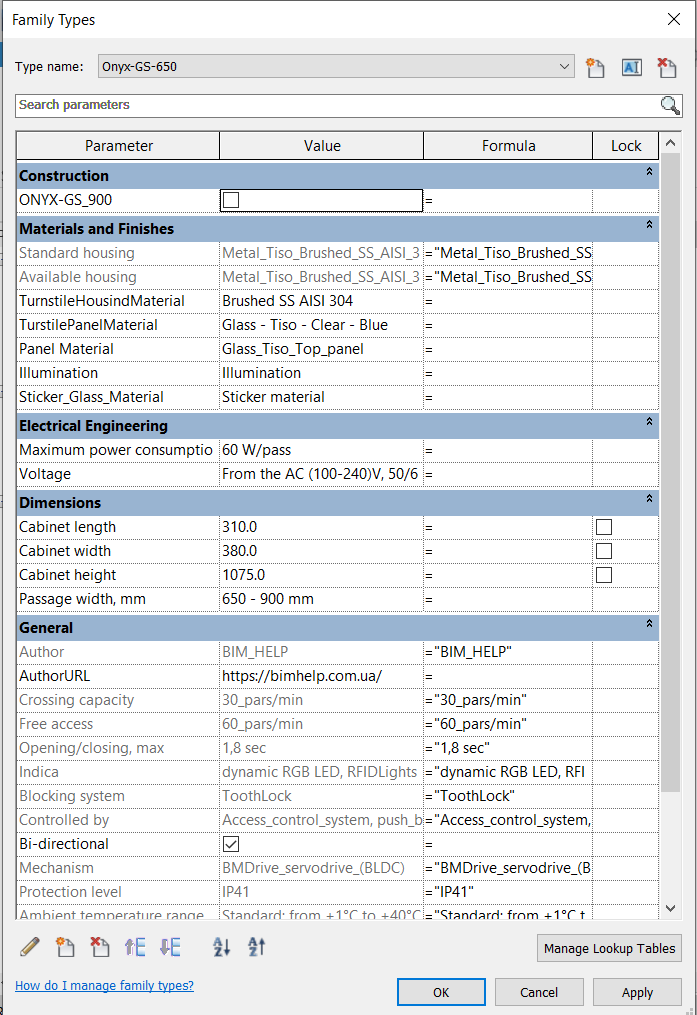Screen dimensions: 697x1015
Task: Click the Delete Type icon
Action: [x=666, y=67]
